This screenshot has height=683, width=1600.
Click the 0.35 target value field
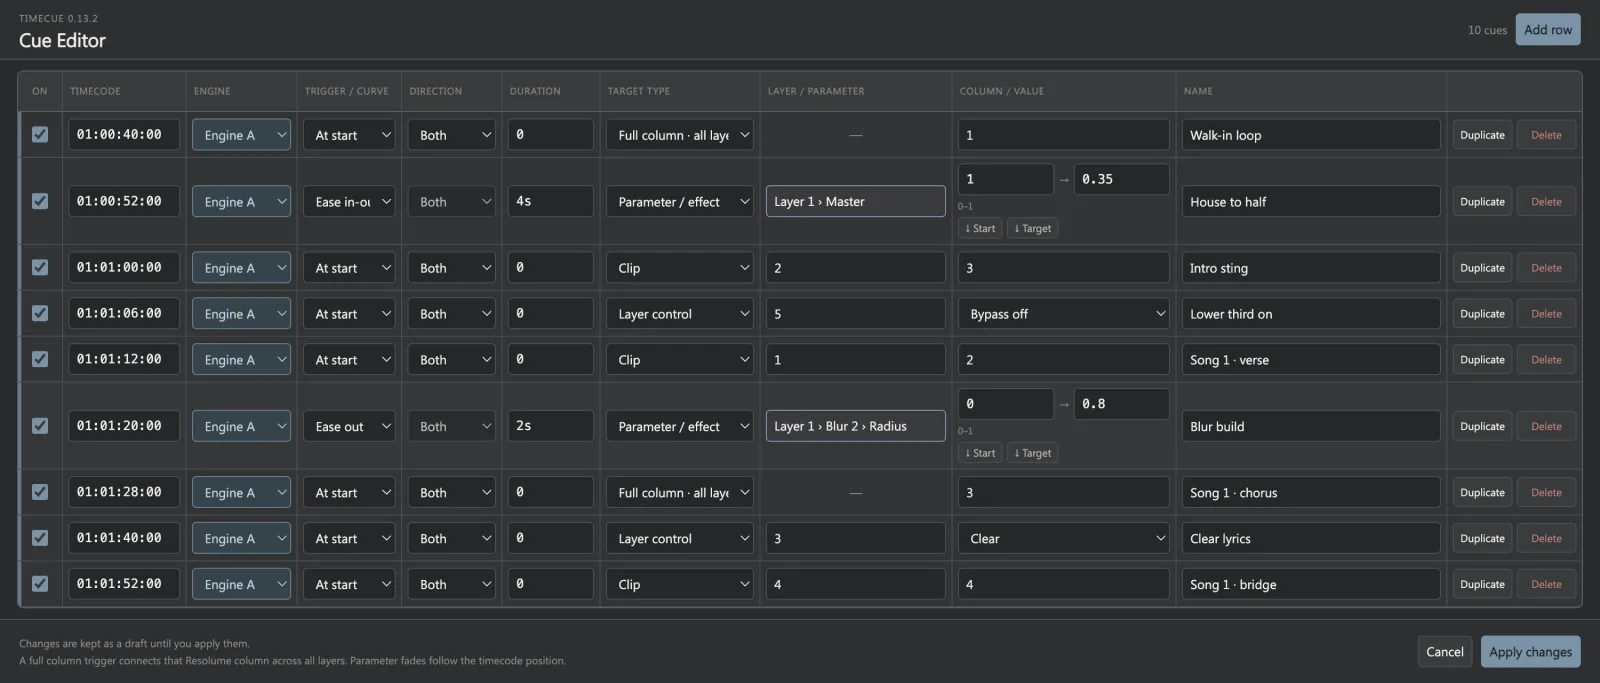click(1121, 179)
